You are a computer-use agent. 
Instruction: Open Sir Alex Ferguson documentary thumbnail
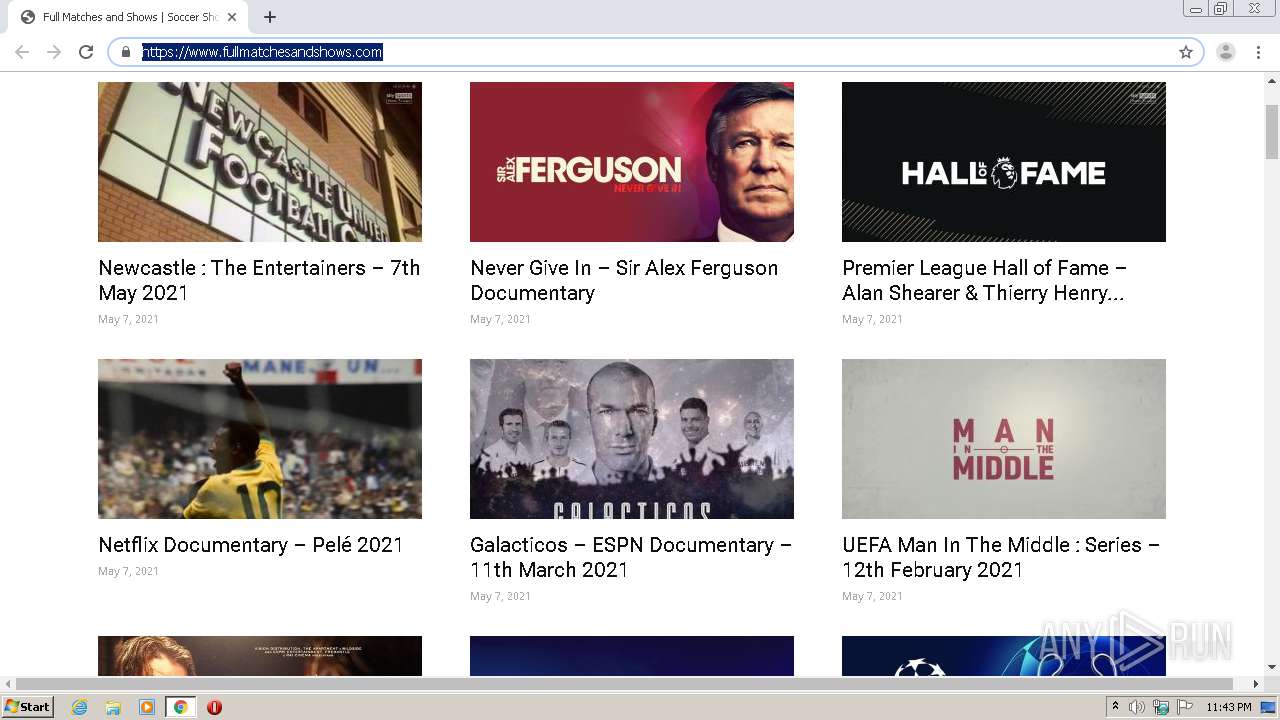point(632,162)
